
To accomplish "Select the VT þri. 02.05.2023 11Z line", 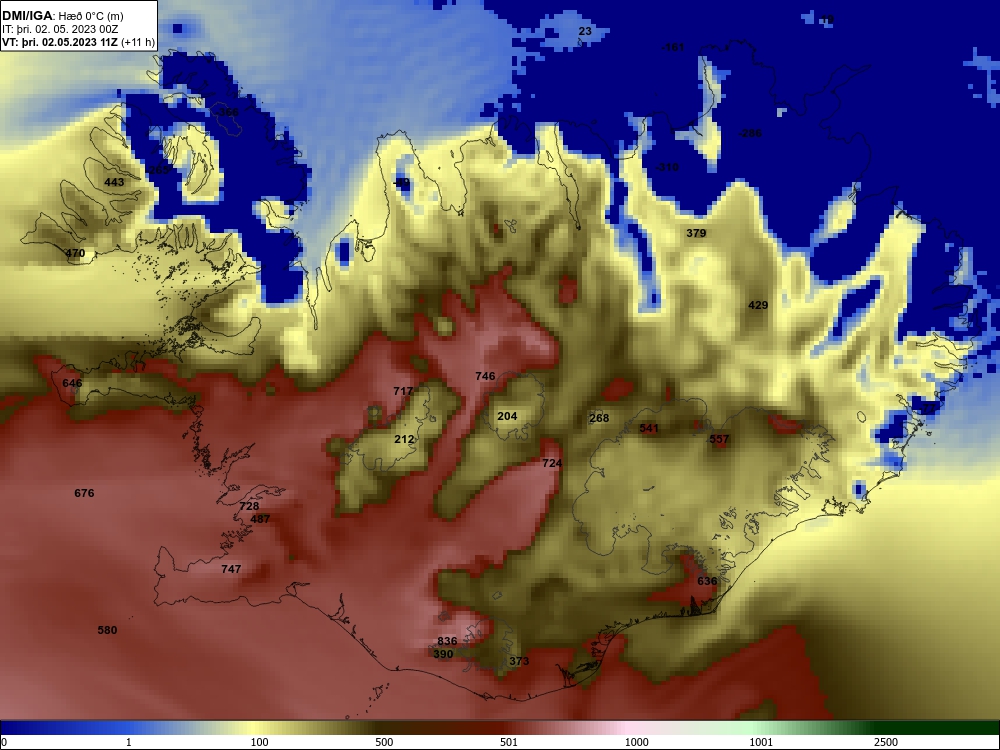I will coord(78,42).
